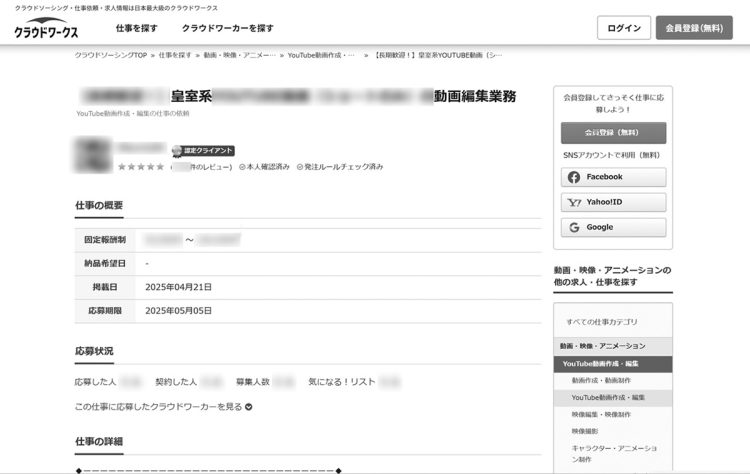Select すべての仕事カテゴリ in sidebar
750x474 pixels.
[x=602, y=322]
